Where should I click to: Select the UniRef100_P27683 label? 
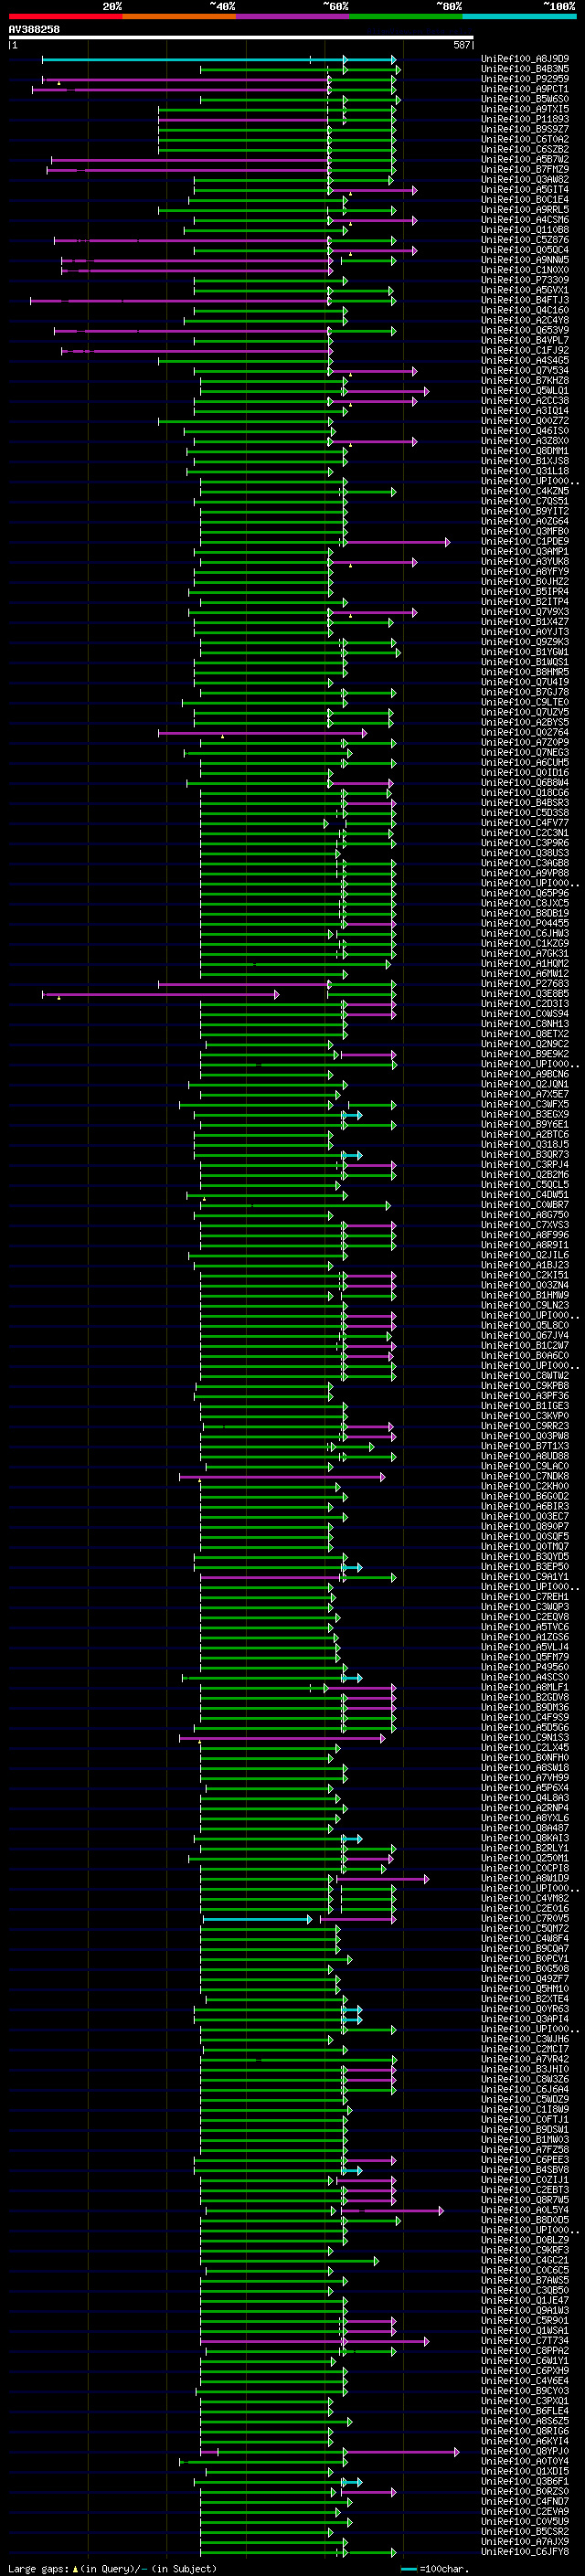(525, 984)
